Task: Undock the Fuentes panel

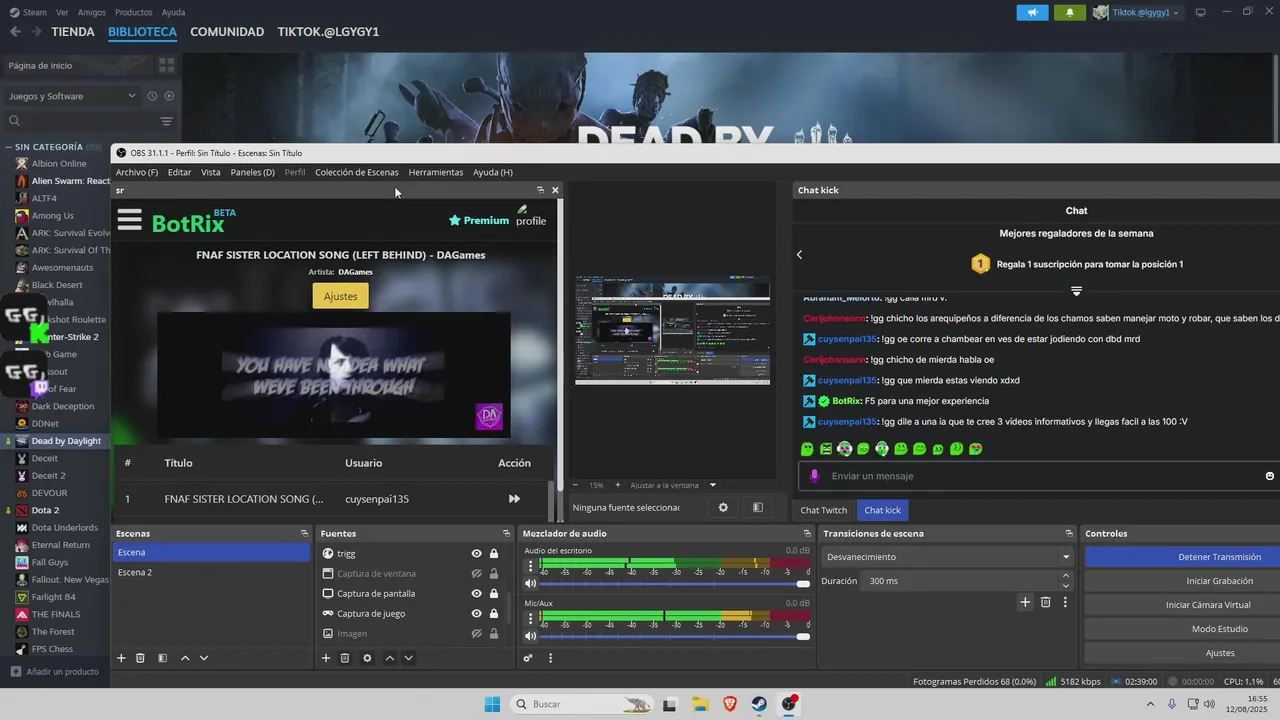Action: (x=507, y=533)
